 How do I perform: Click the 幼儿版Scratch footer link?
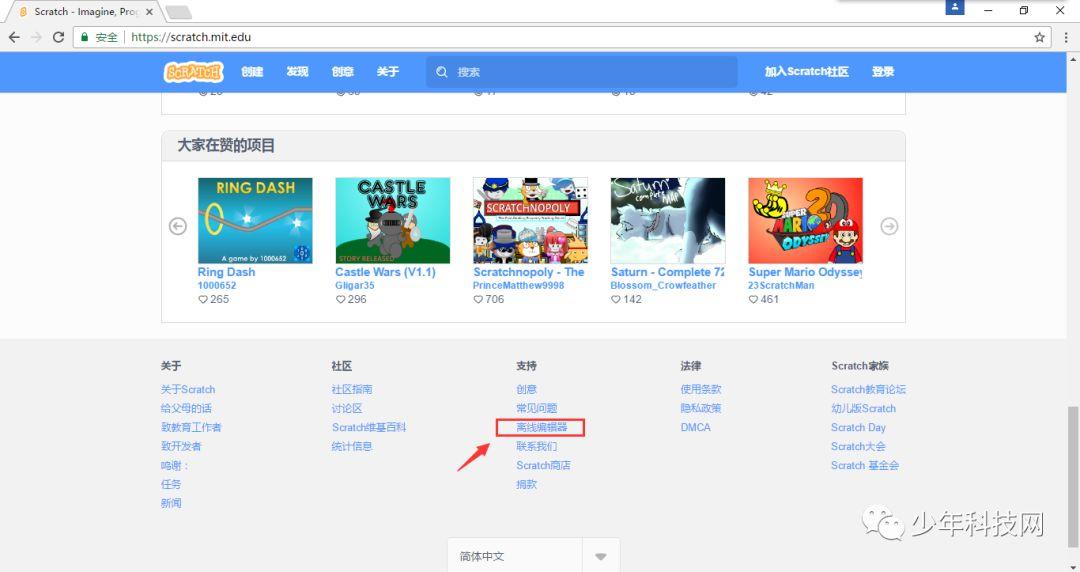click(x=864, y=408)
